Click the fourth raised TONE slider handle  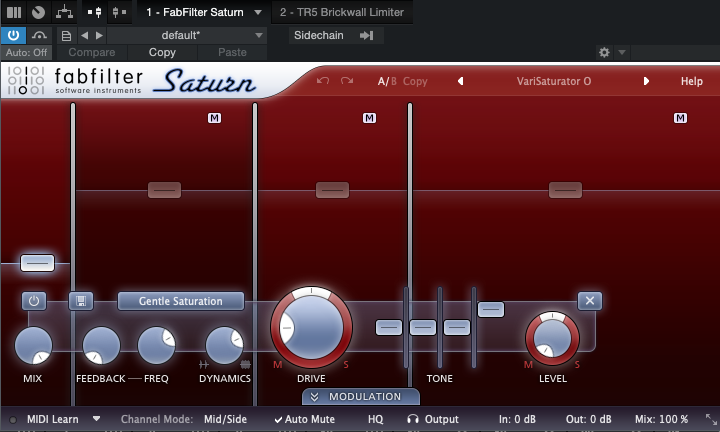[491, 309]
